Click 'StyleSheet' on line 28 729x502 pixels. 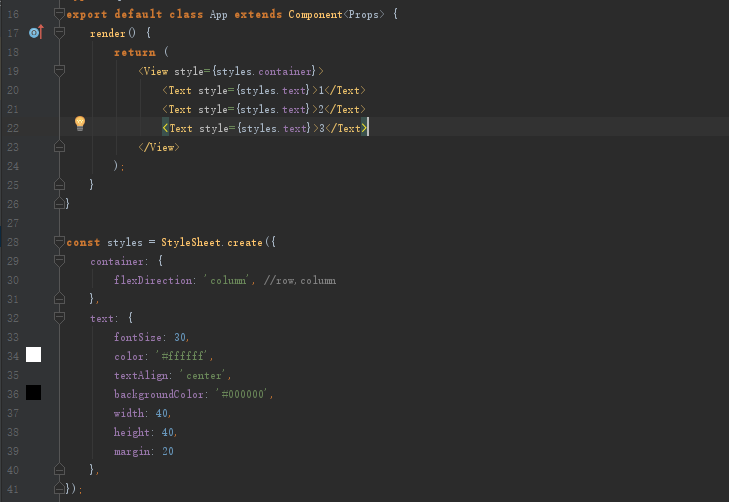[x=191, y=242]
